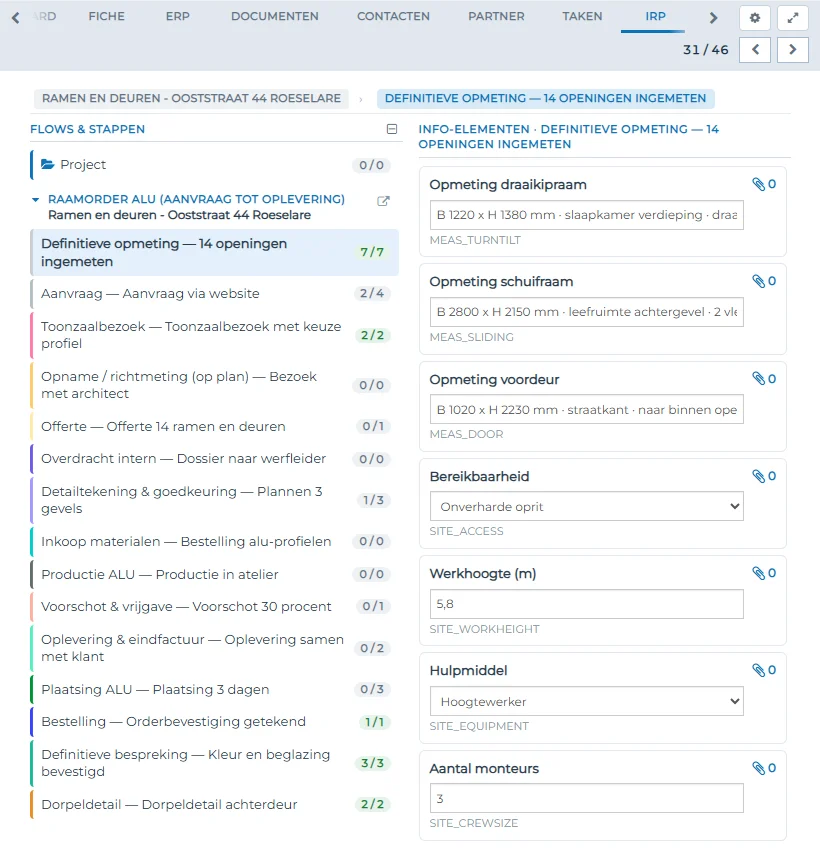Screen dimensions: 820x850
Task: Select step Offerte 14 ramen en deuren
Action: pyautogui.click(x=214, y=427)
